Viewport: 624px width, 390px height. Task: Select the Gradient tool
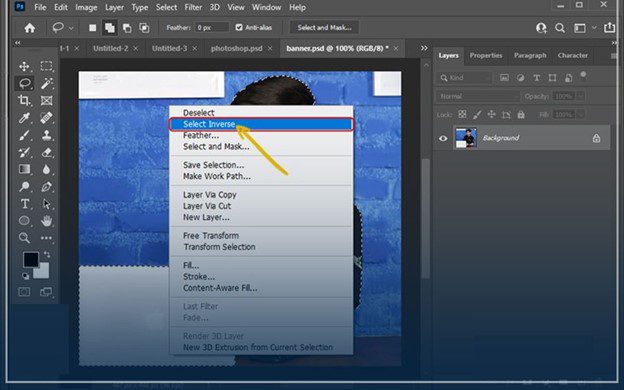pos(24,170)
